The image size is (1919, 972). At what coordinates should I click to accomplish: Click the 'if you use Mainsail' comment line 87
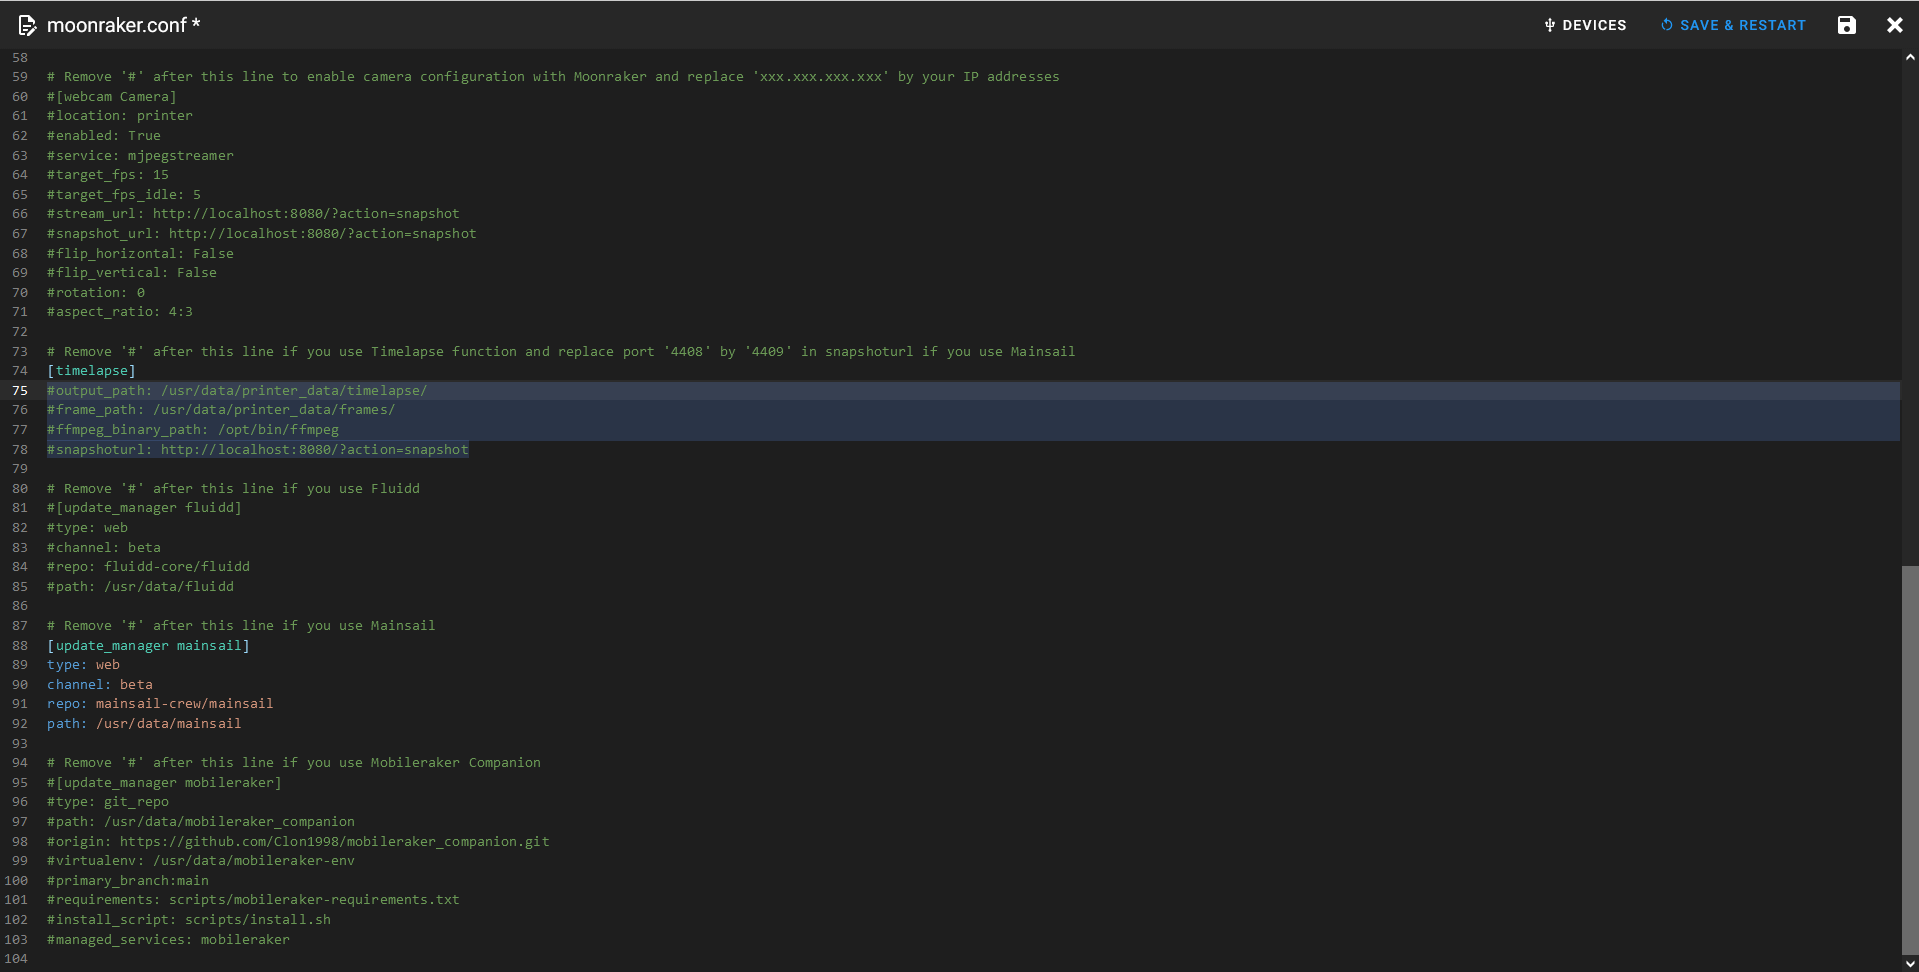pos(241,626)
